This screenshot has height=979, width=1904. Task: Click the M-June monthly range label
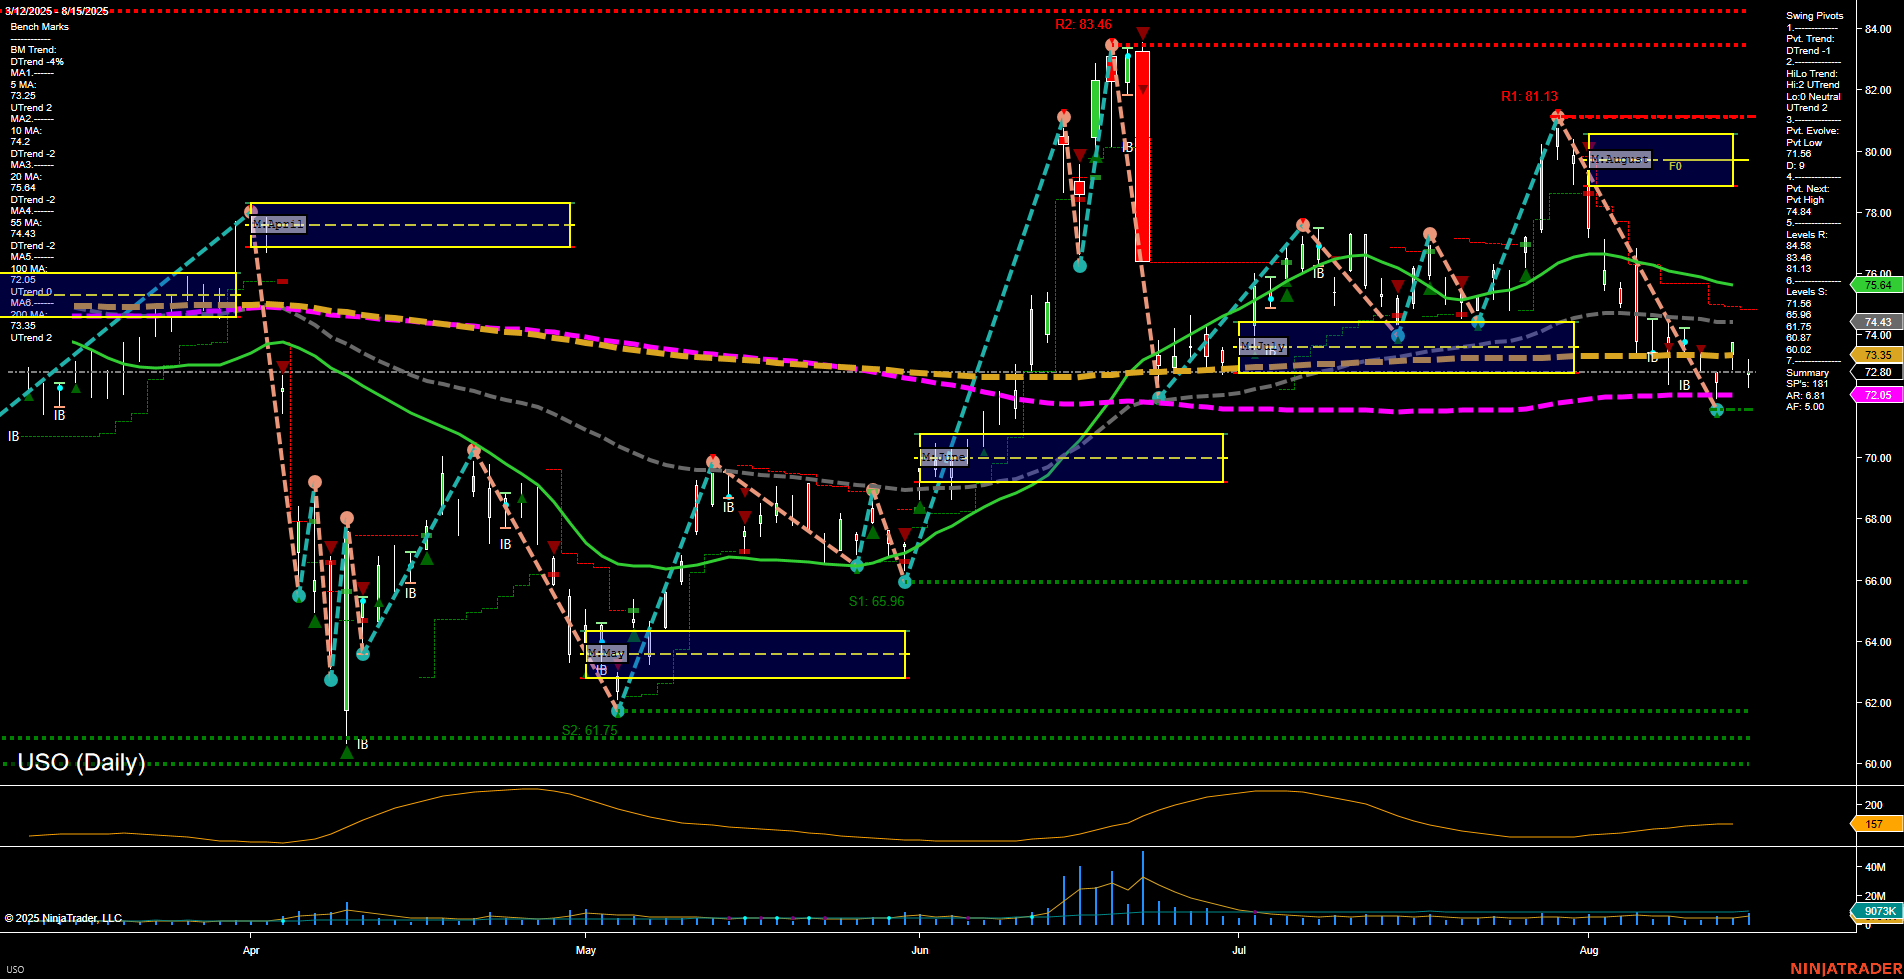click(943, 457)
